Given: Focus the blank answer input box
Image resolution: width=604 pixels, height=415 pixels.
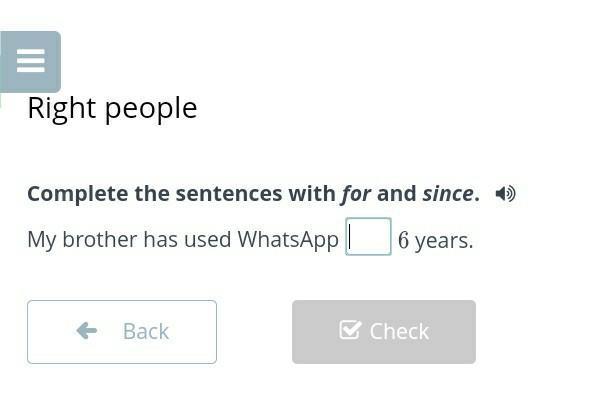Looking at the screenshot, I should pos(368,238).
